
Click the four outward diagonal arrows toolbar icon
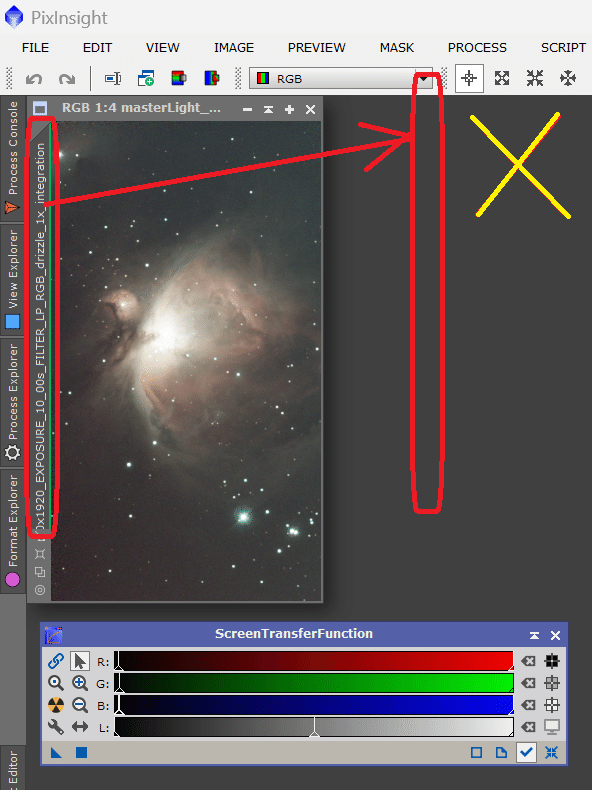point(502,78)
